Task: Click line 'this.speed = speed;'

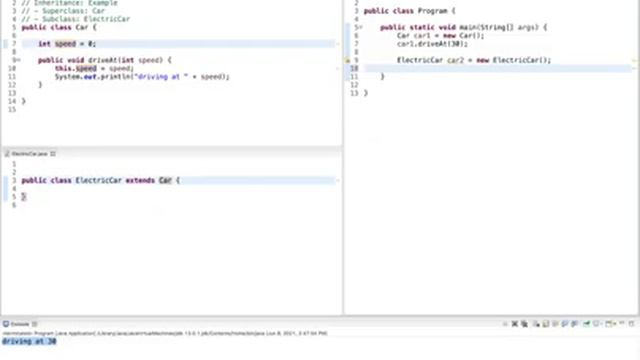Action: click(x=94, y=68)
